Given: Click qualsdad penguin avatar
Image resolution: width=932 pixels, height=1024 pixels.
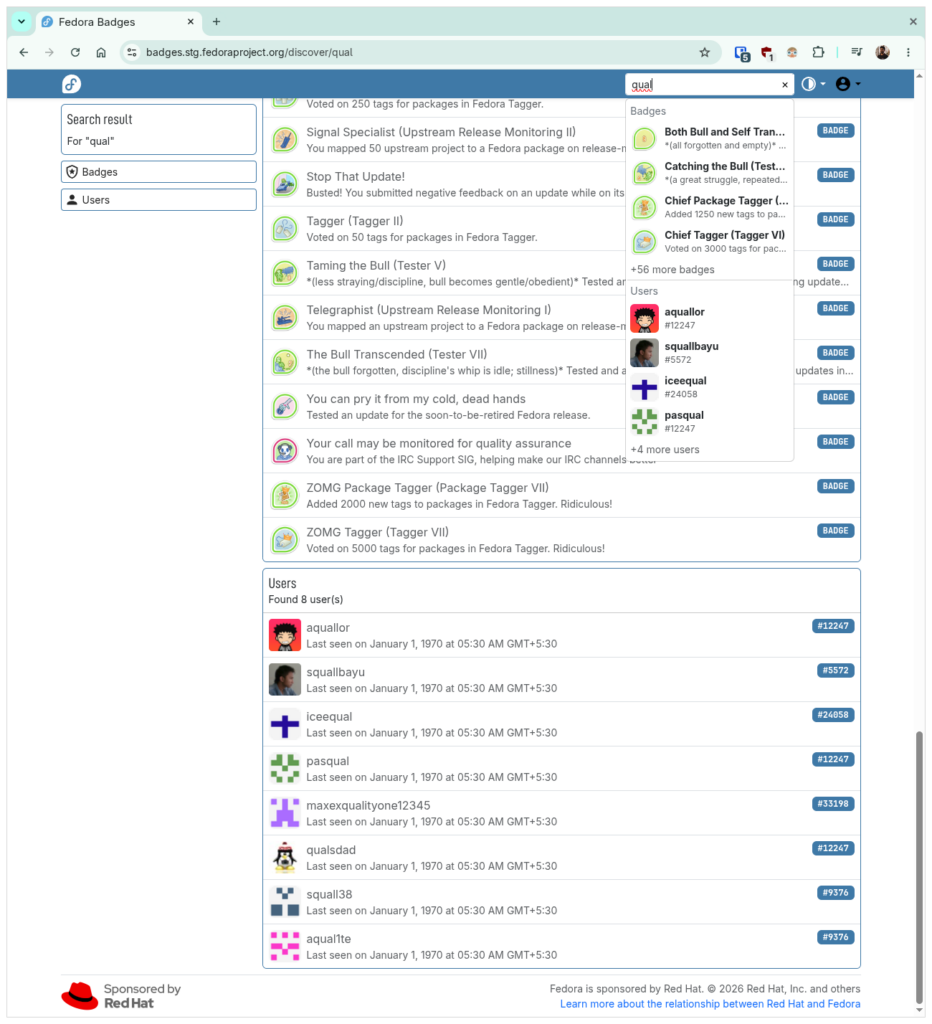Looking at the screenshot, I should tap(285, 857).
